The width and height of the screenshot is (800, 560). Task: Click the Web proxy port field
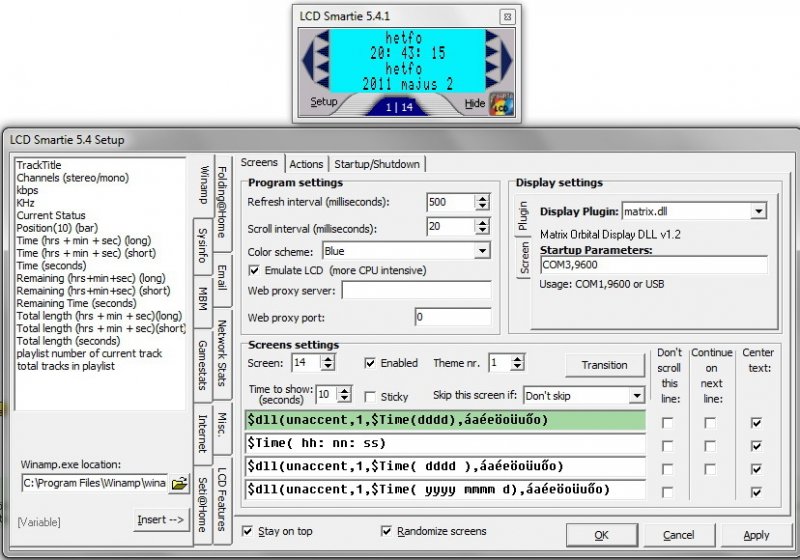[x=453, y=317]
